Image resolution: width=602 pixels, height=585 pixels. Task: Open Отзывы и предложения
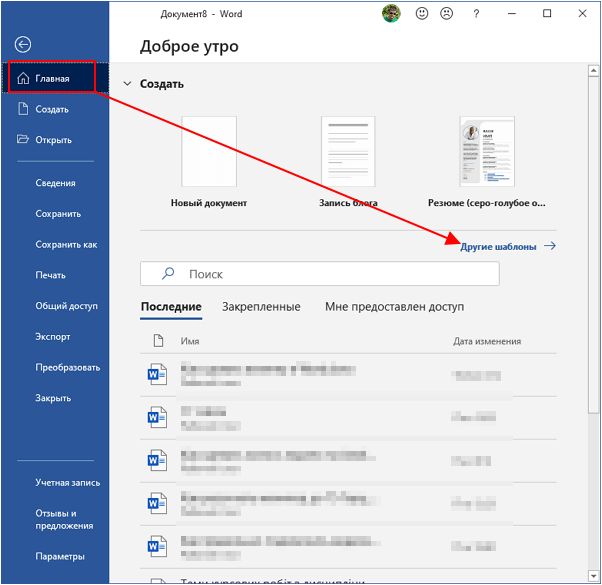64,519
